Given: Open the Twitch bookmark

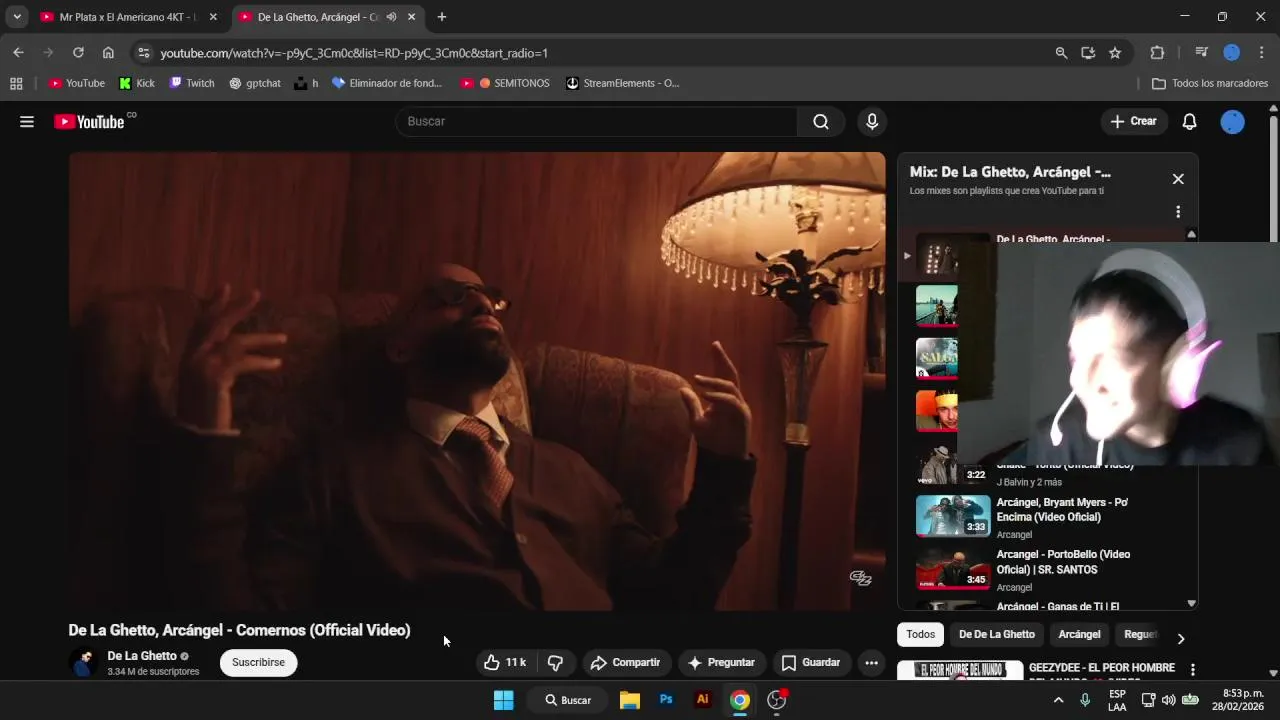Looking at the screenshot, I should [x=192, y=83].
